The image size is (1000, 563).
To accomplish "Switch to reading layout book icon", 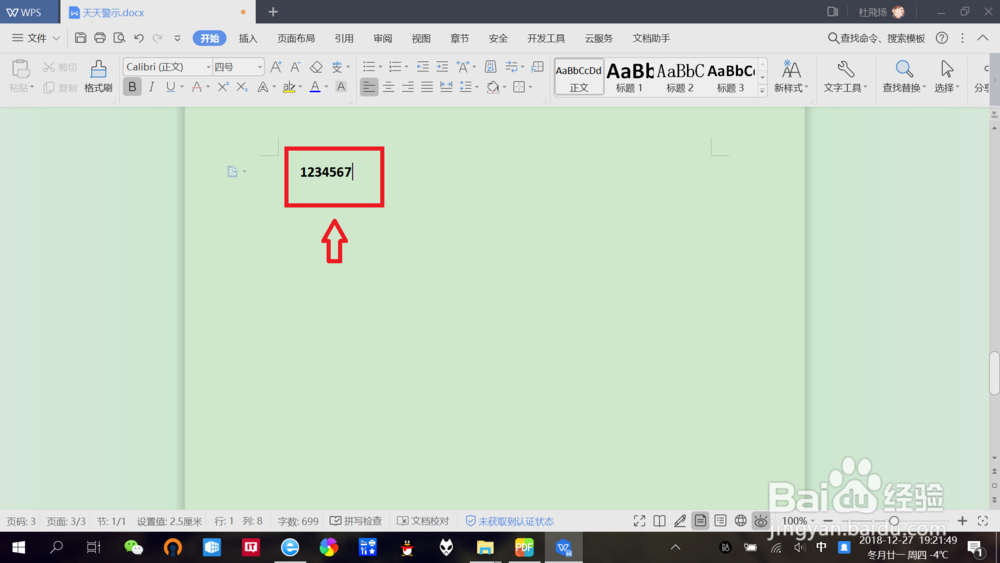I will (x=659, y=521).
